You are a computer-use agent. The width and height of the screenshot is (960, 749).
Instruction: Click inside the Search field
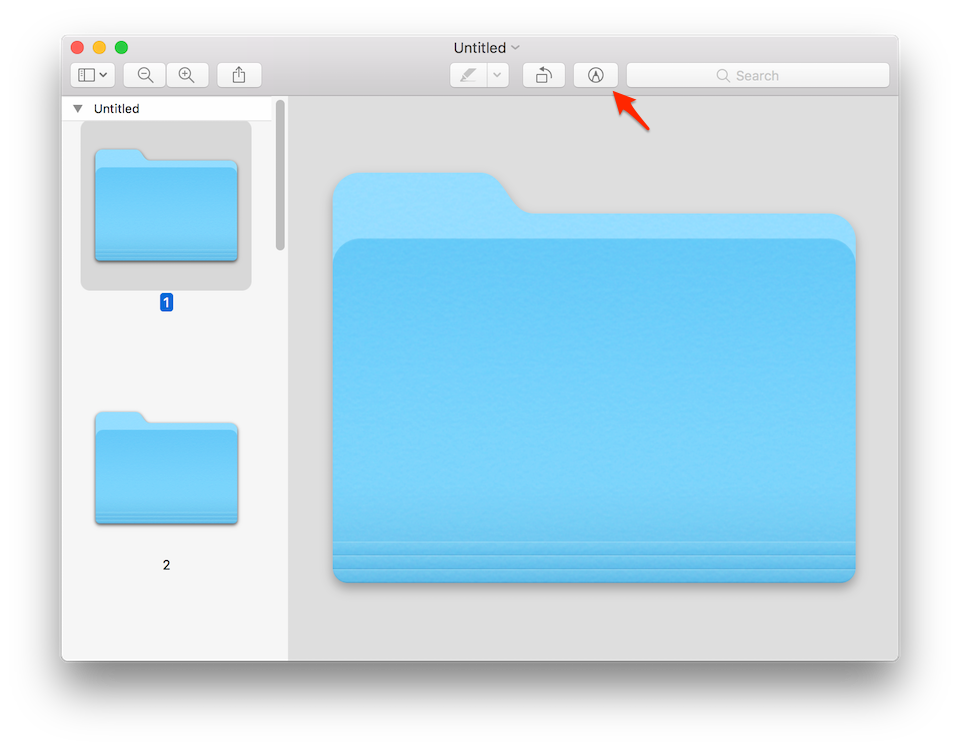(780, 75)
